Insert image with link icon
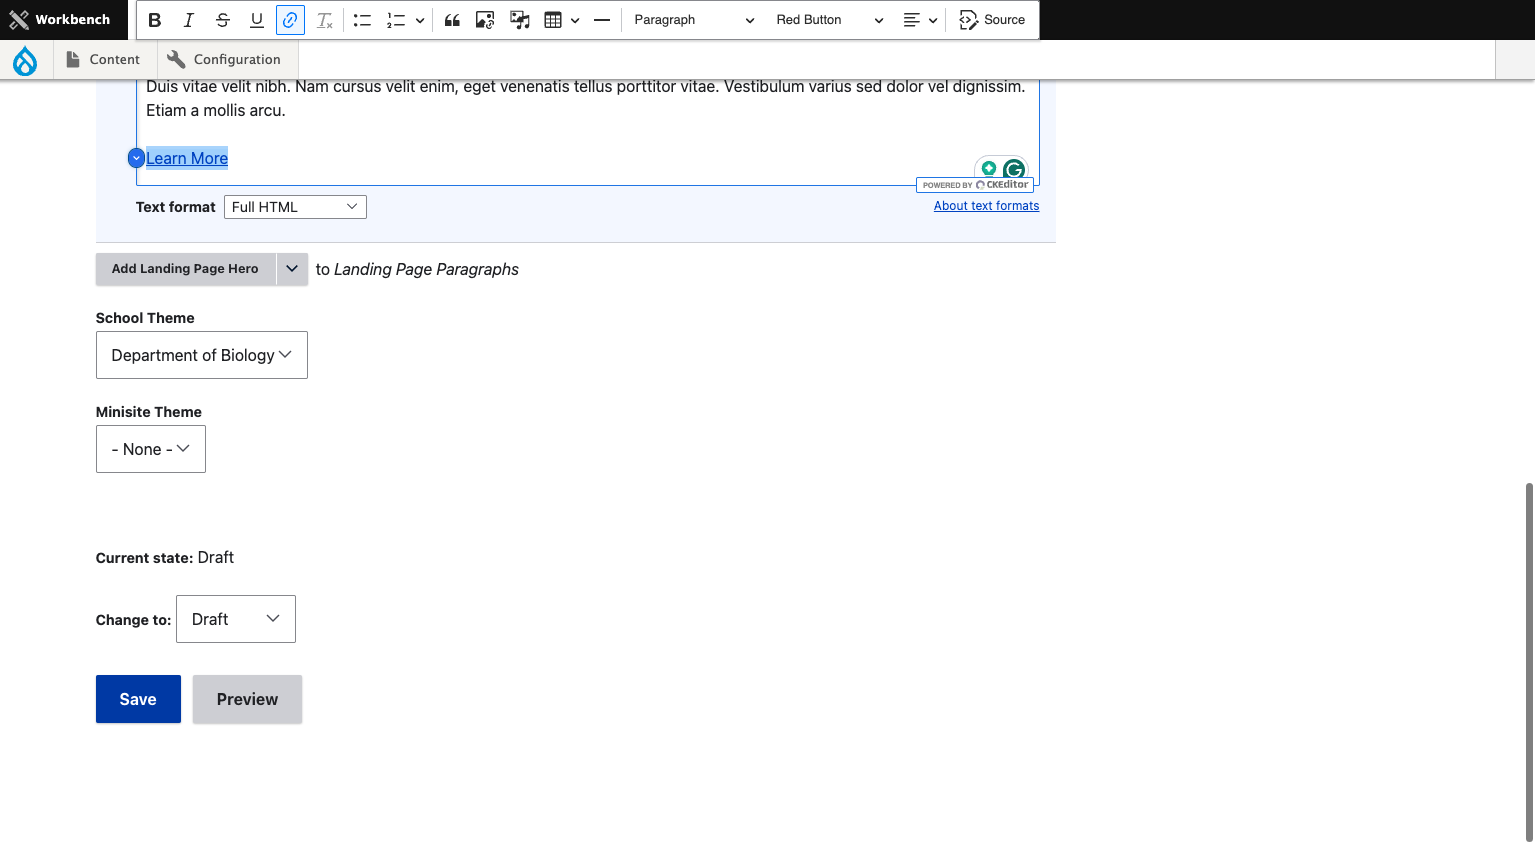1535x844 pixels. pyautogui.click(x=485, y=20)
